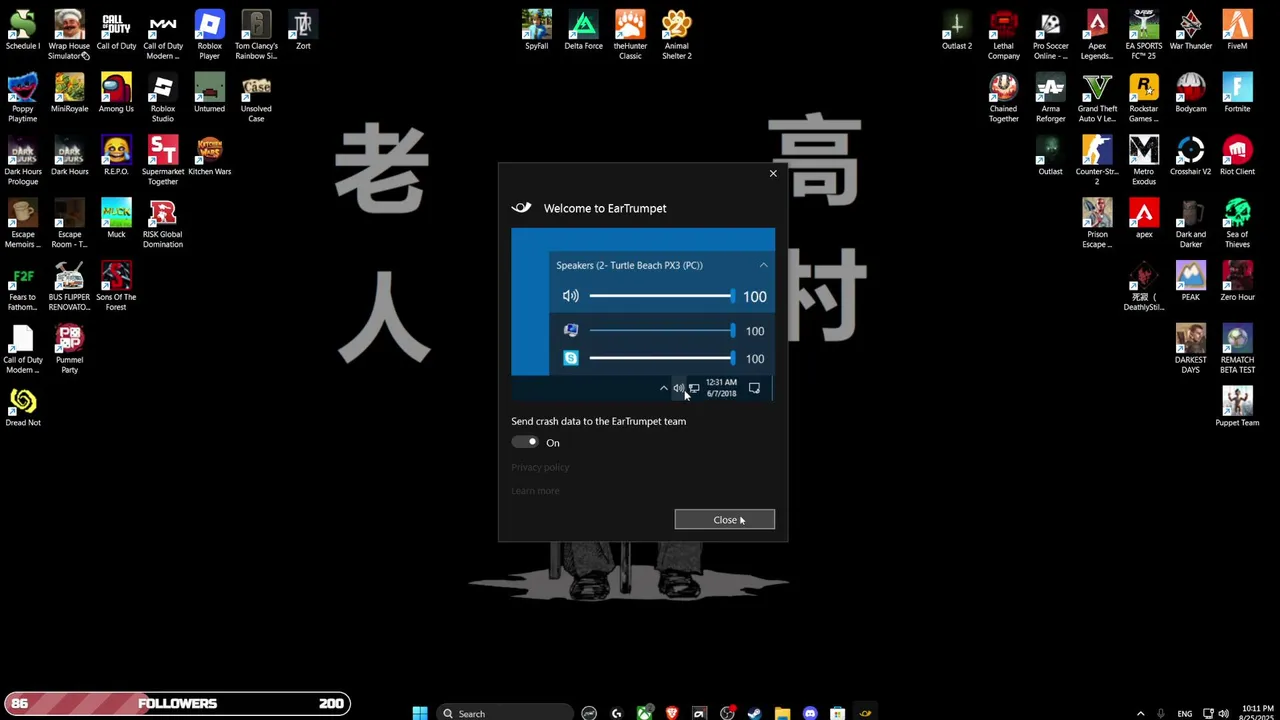Dismiss welcome dialog with the X button

(772, 174)
